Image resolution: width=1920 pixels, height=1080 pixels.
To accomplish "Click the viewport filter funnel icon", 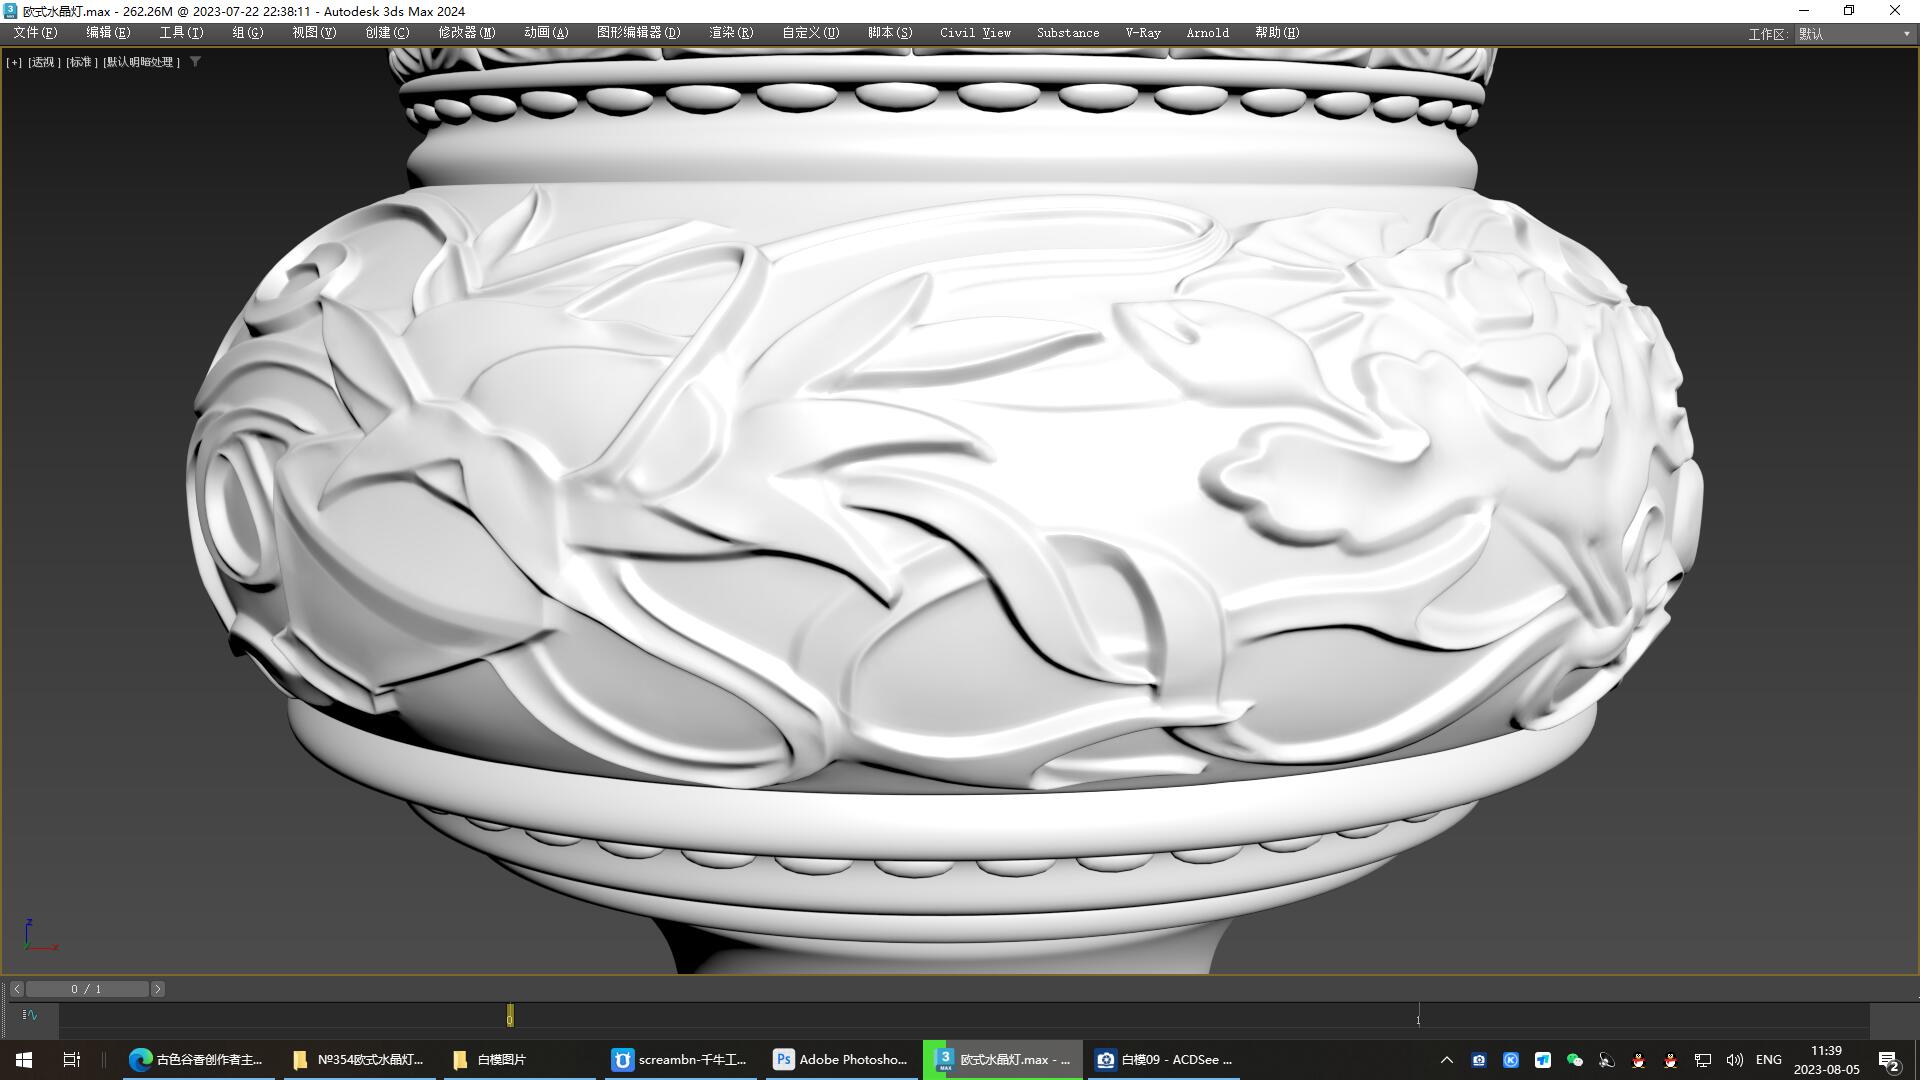I will (x=196, y=62).
